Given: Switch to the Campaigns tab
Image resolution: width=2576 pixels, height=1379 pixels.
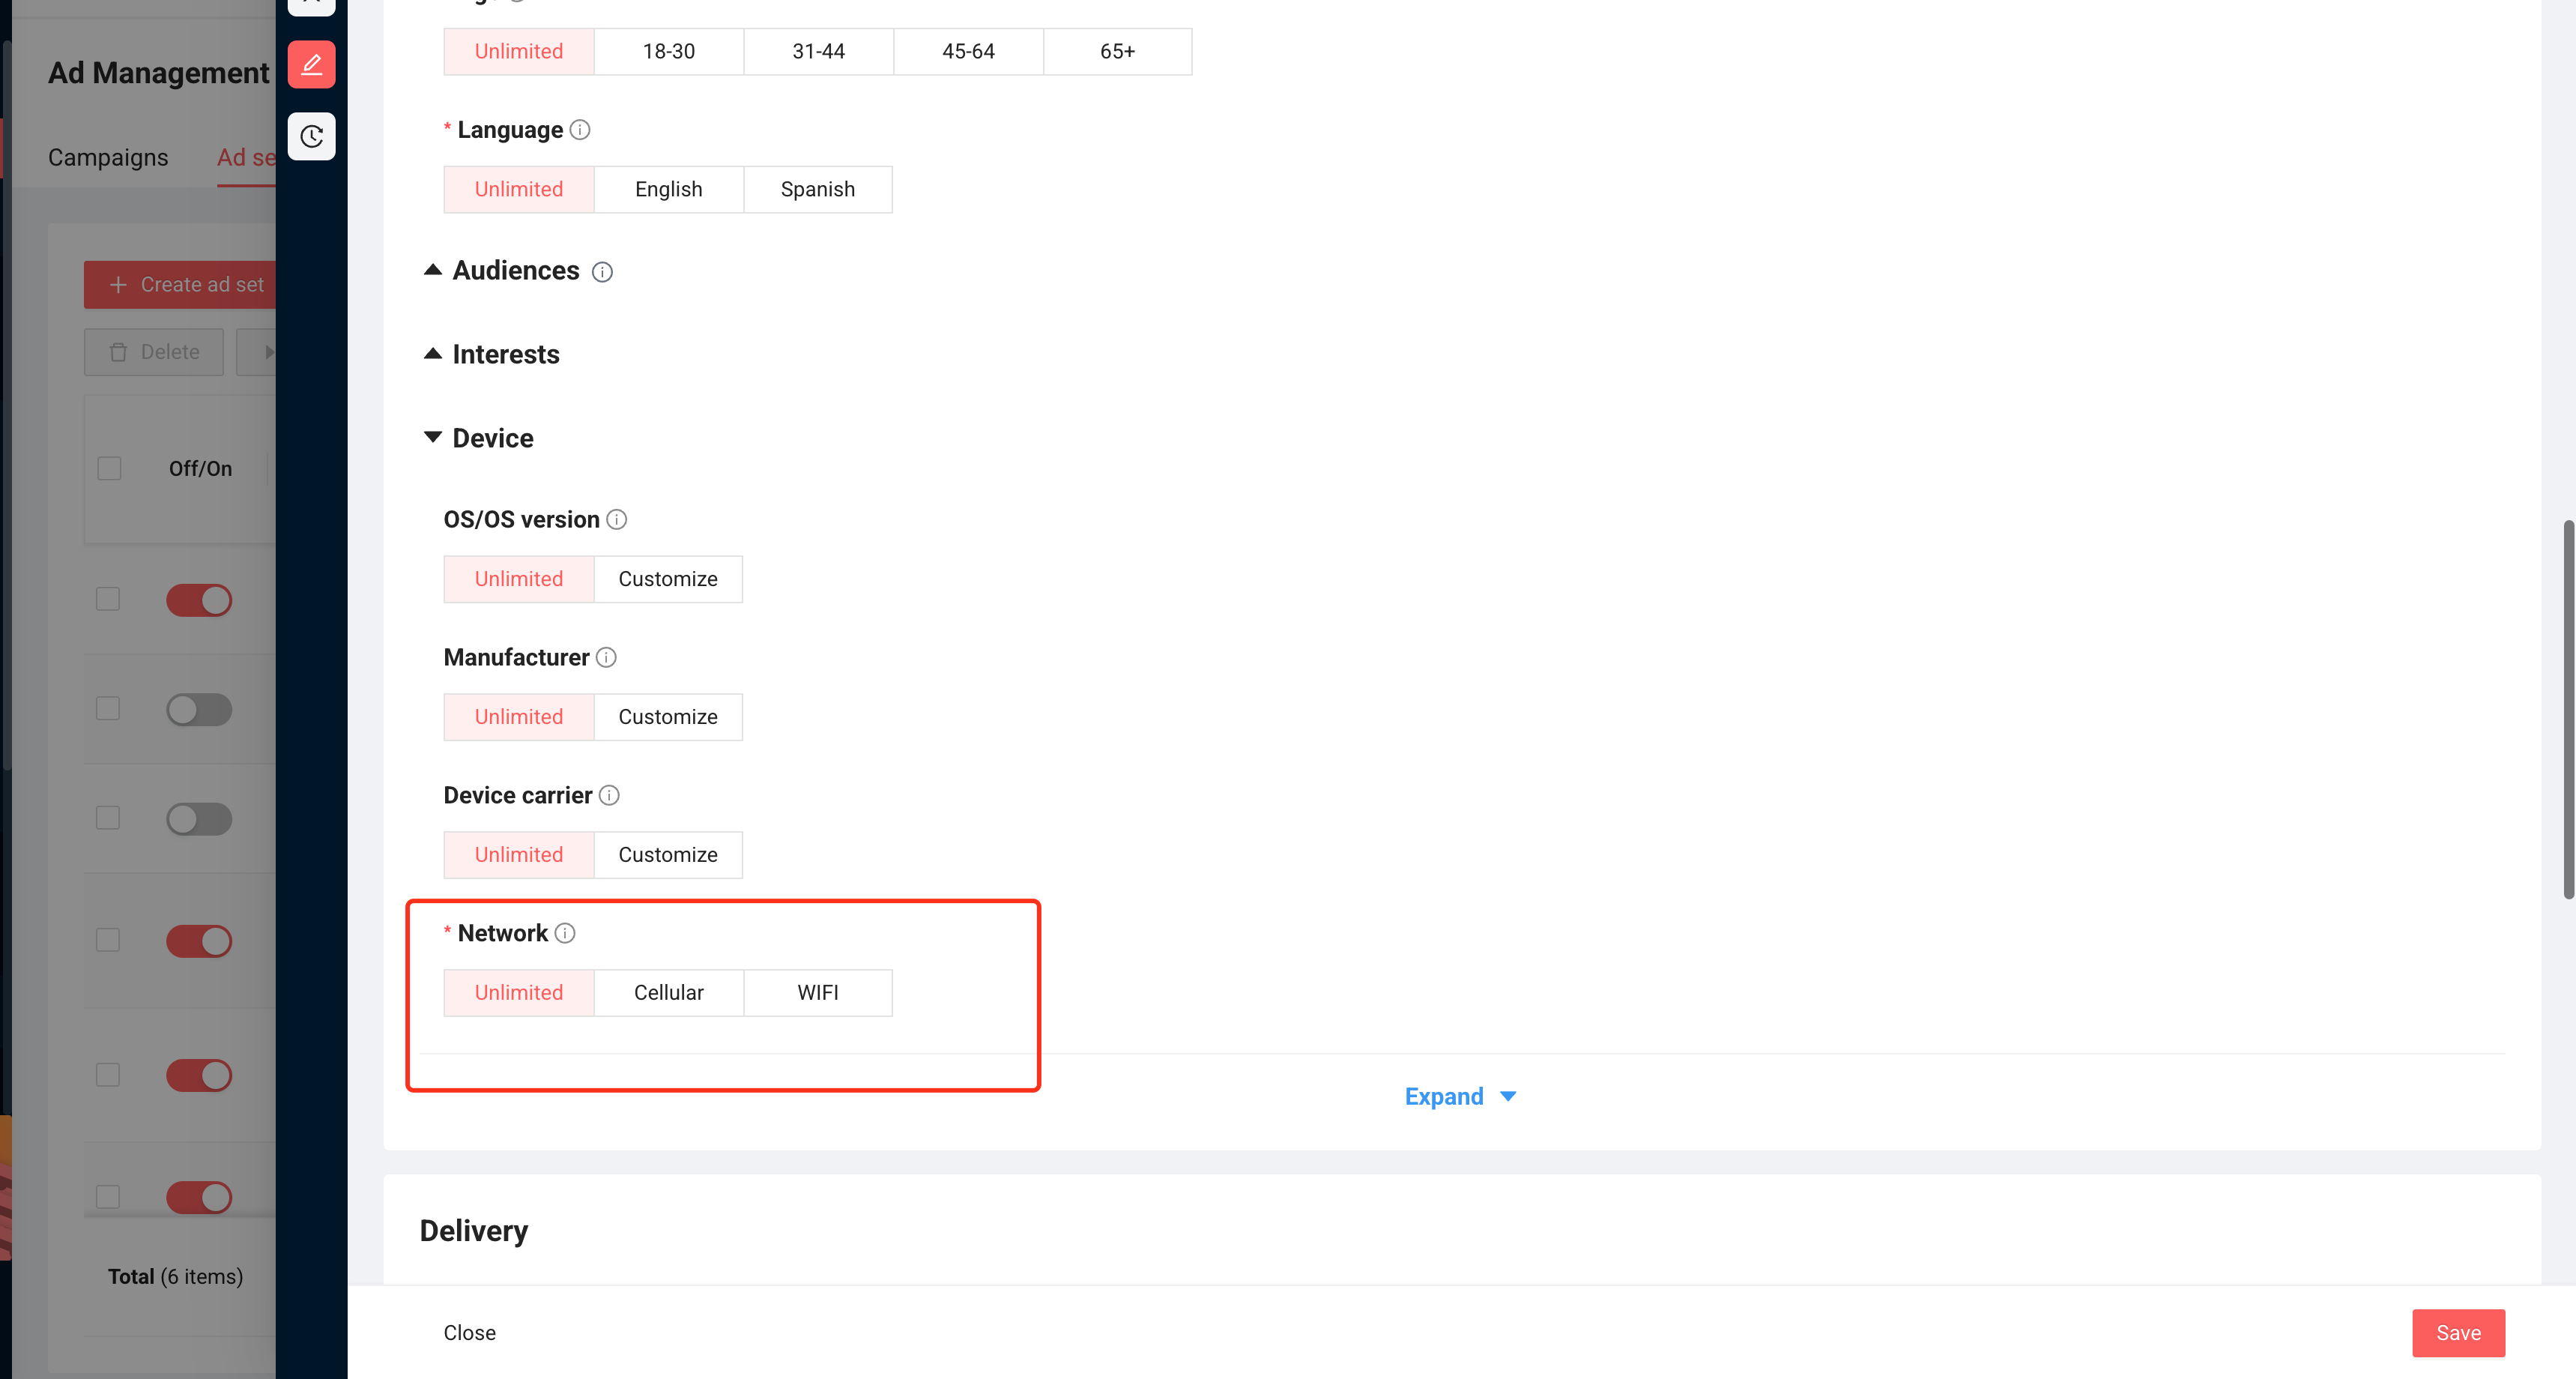Looking at the screenshot, I should (x=108, y=158).
